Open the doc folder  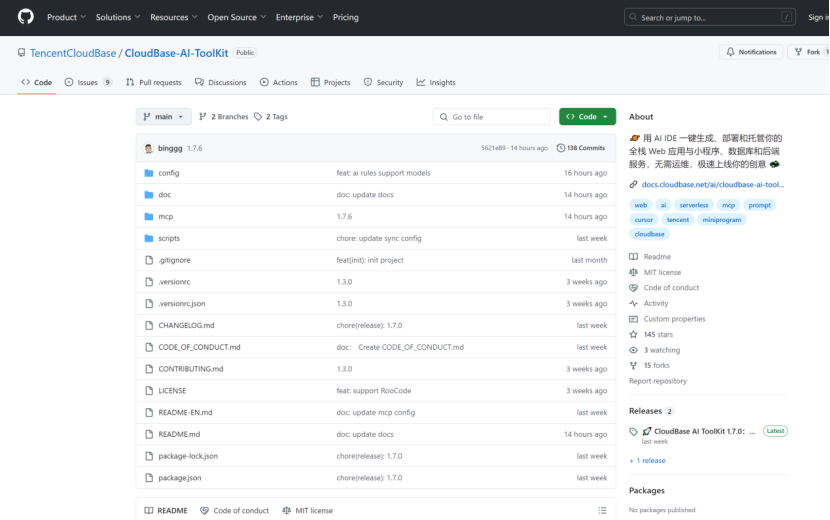pos(165,195)
